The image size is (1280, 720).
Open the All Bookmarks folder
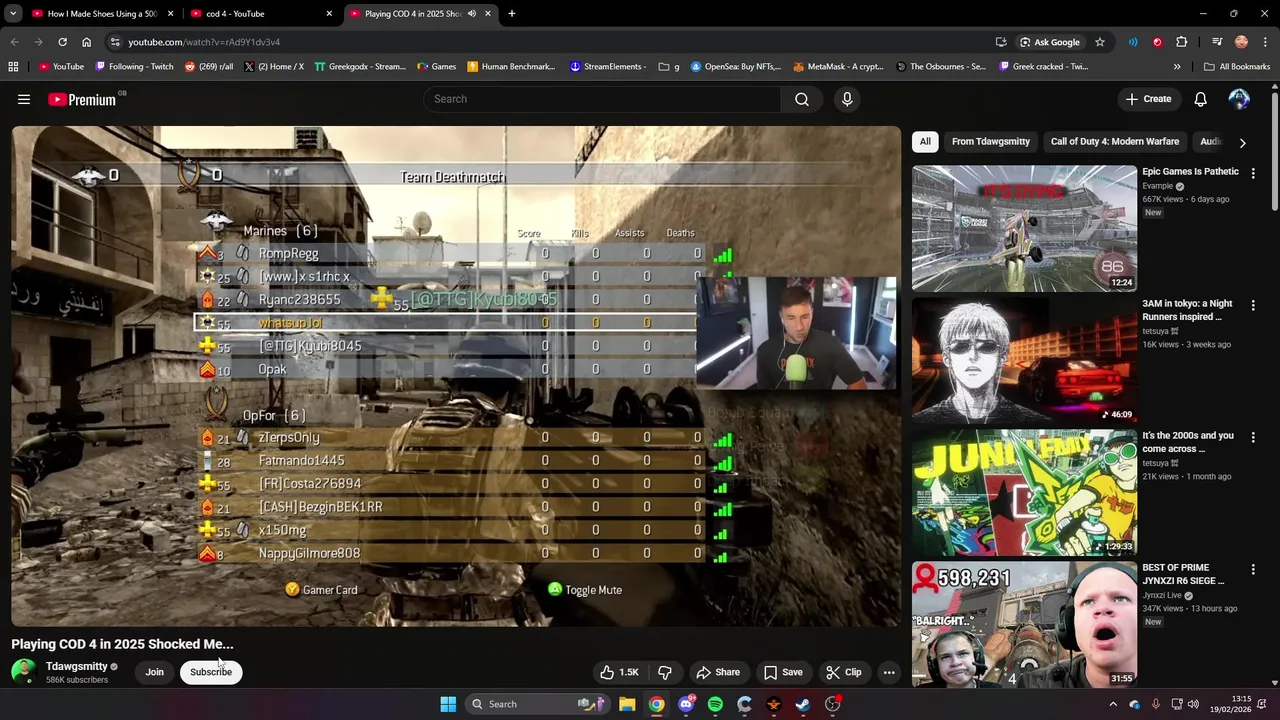click(1237, 67)
